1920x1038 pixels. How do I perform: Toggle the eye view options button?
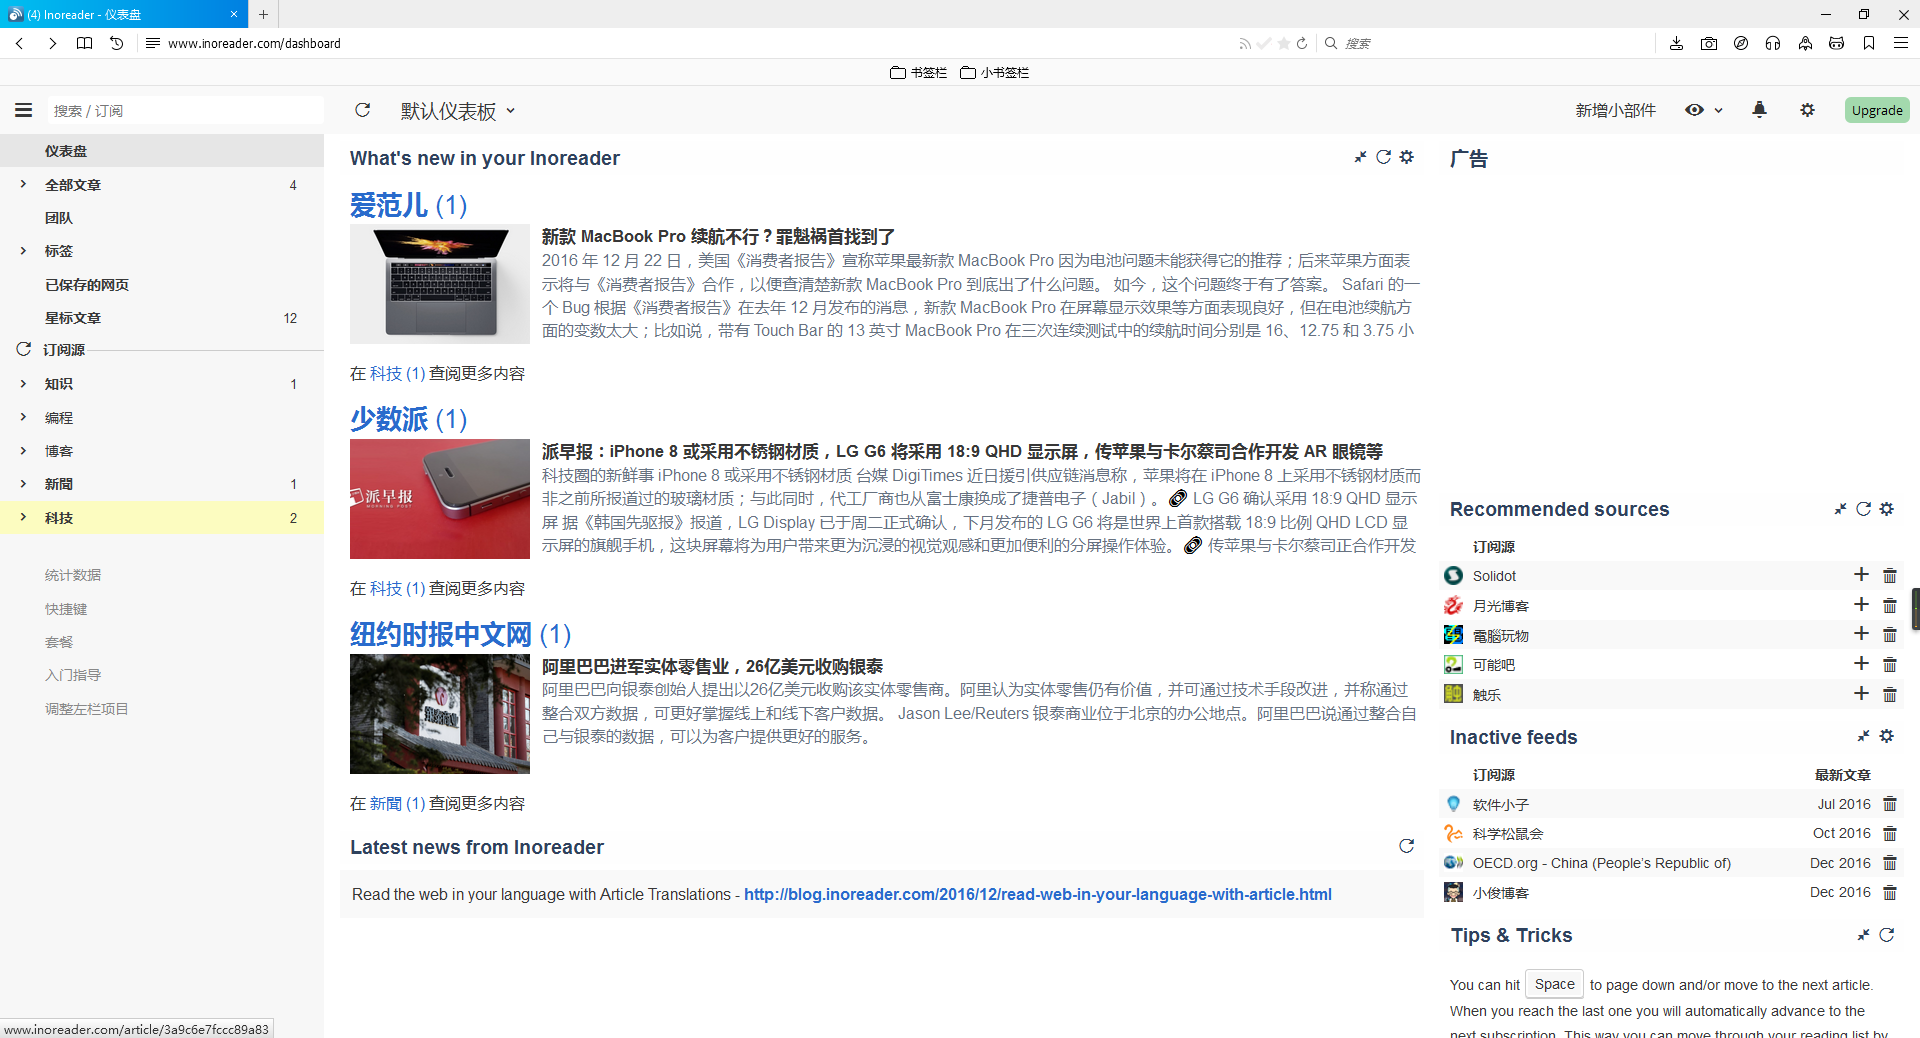click(1694, 110)
